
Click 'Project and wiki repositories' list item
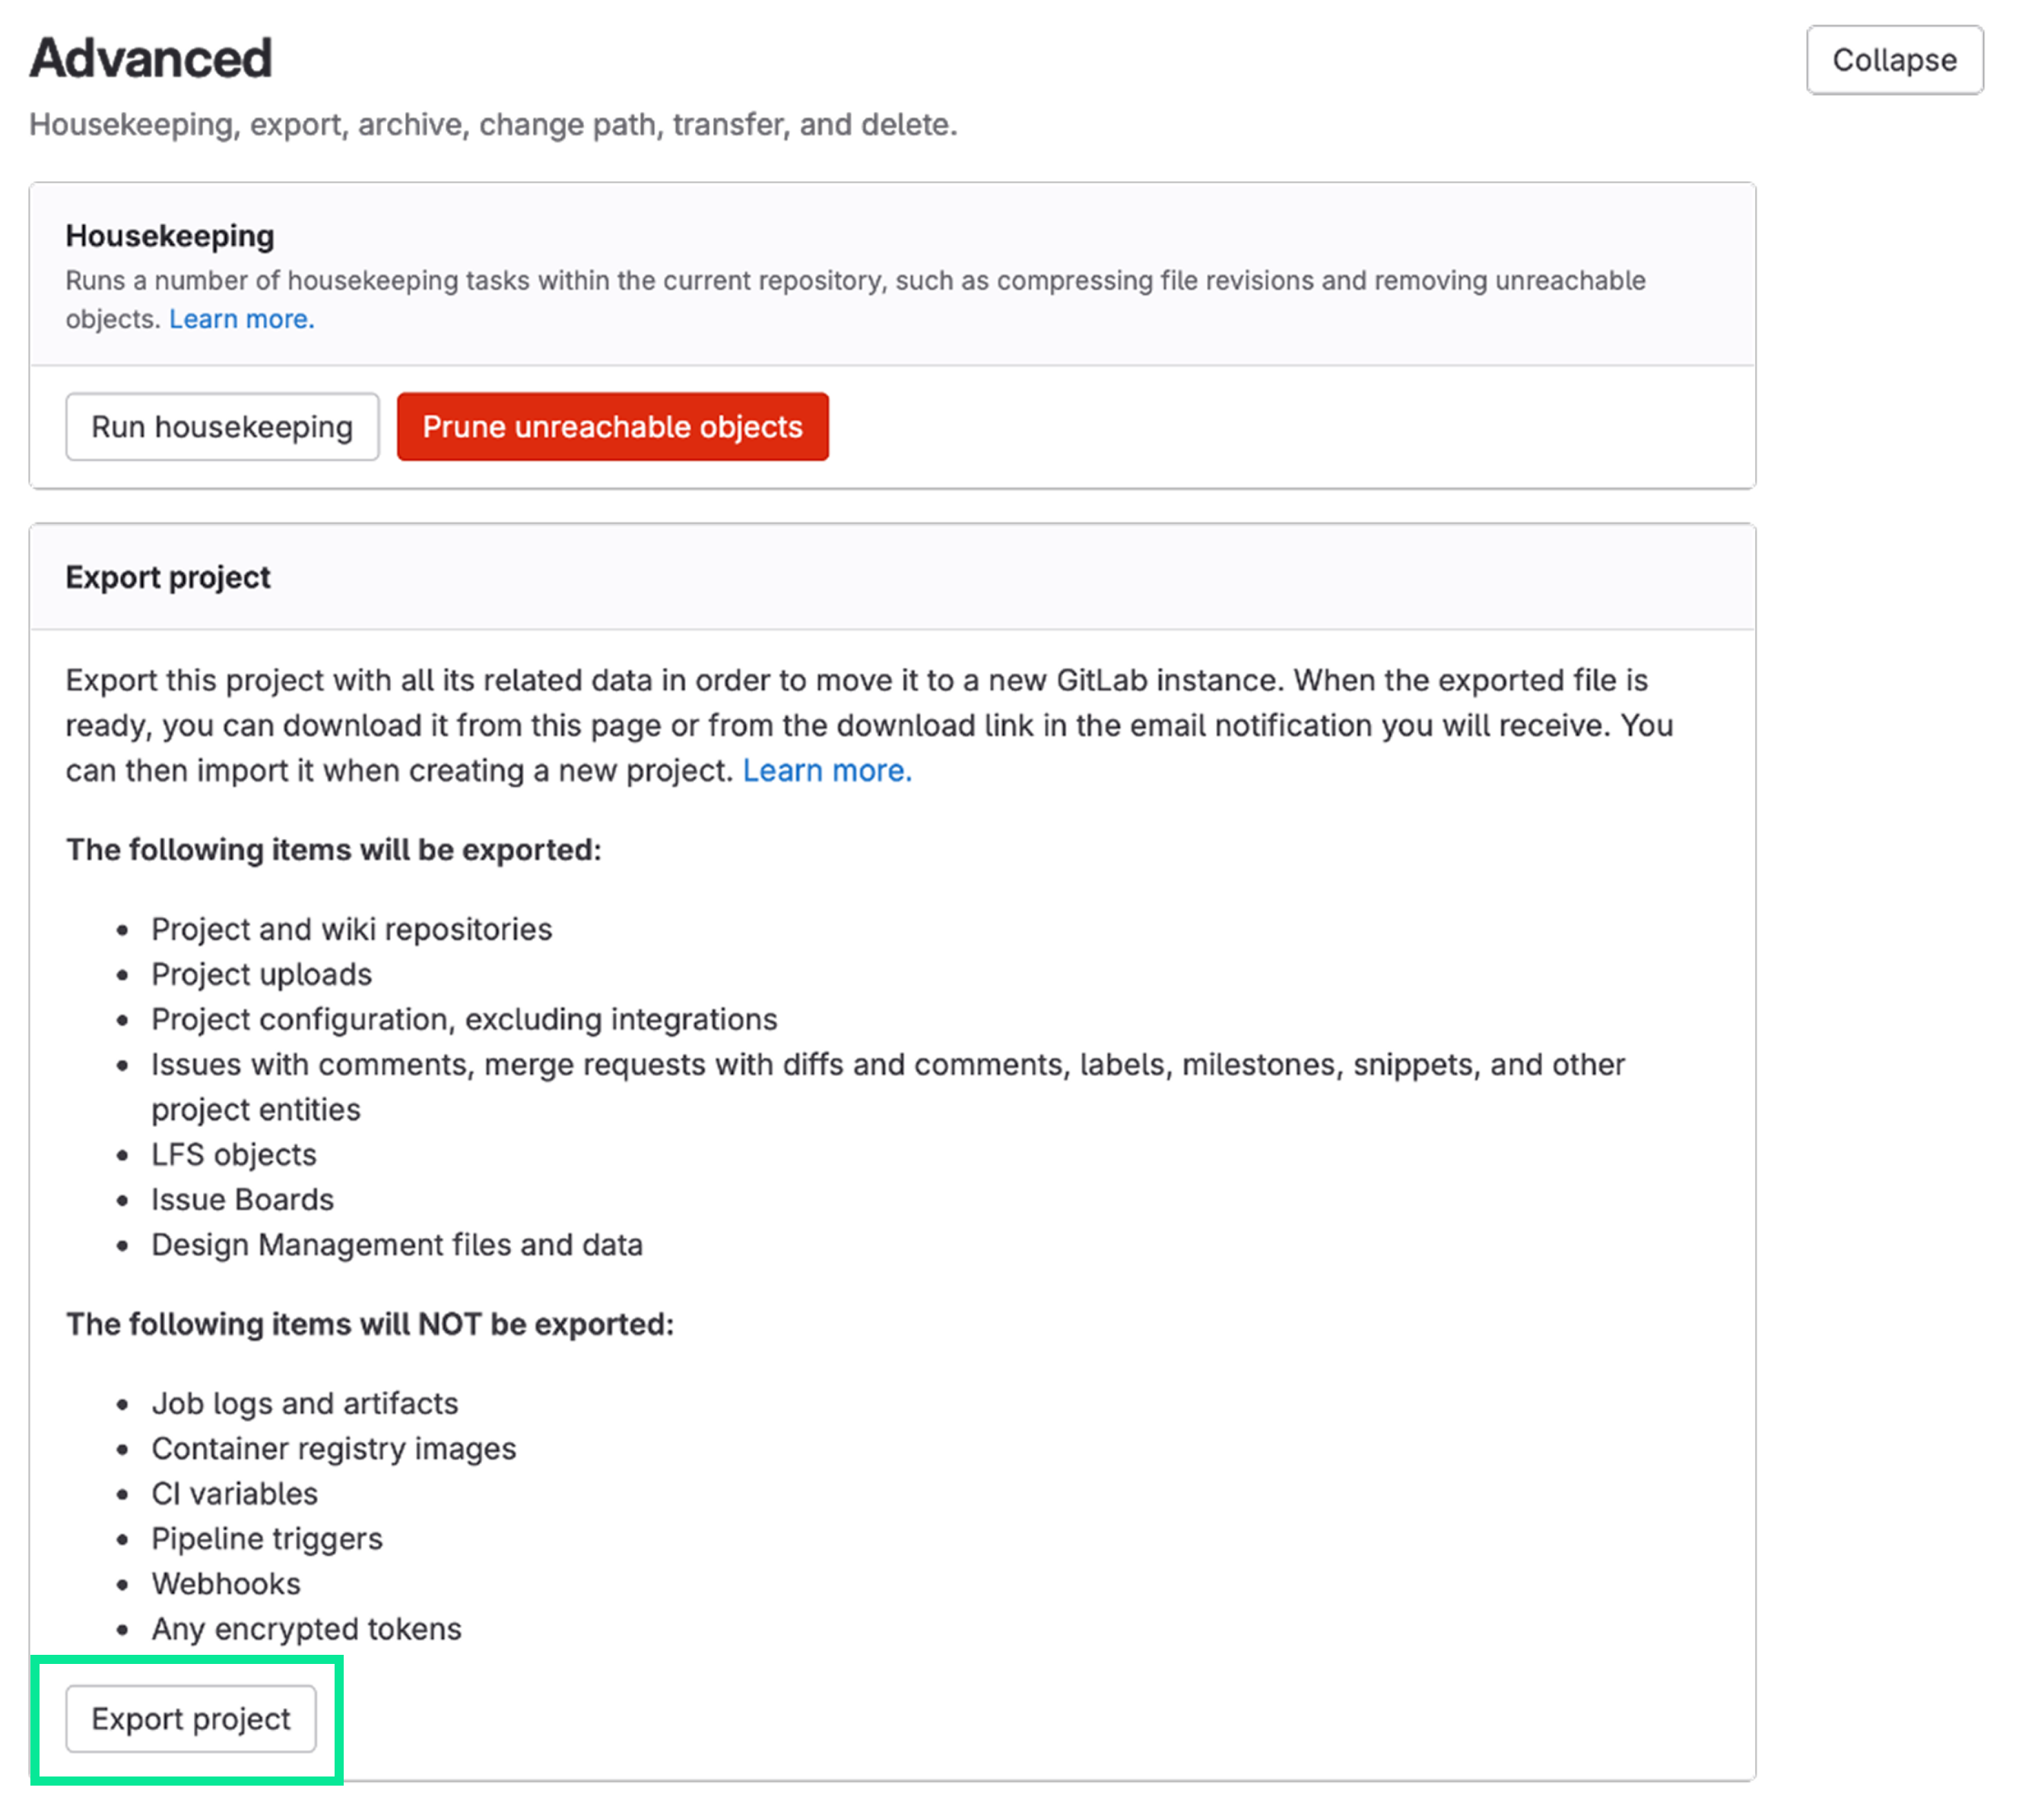(351, 929)
